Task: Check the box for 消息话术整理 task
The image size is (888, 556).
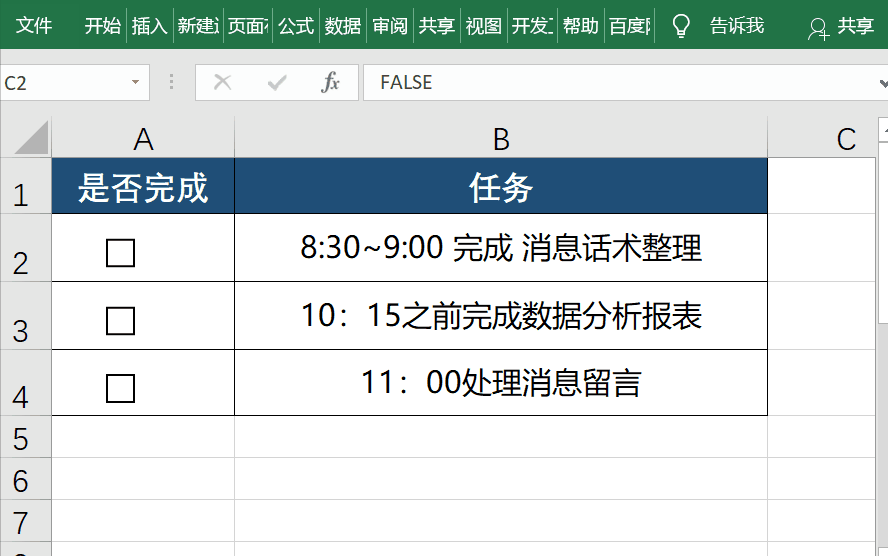Action: pos(121,253)
